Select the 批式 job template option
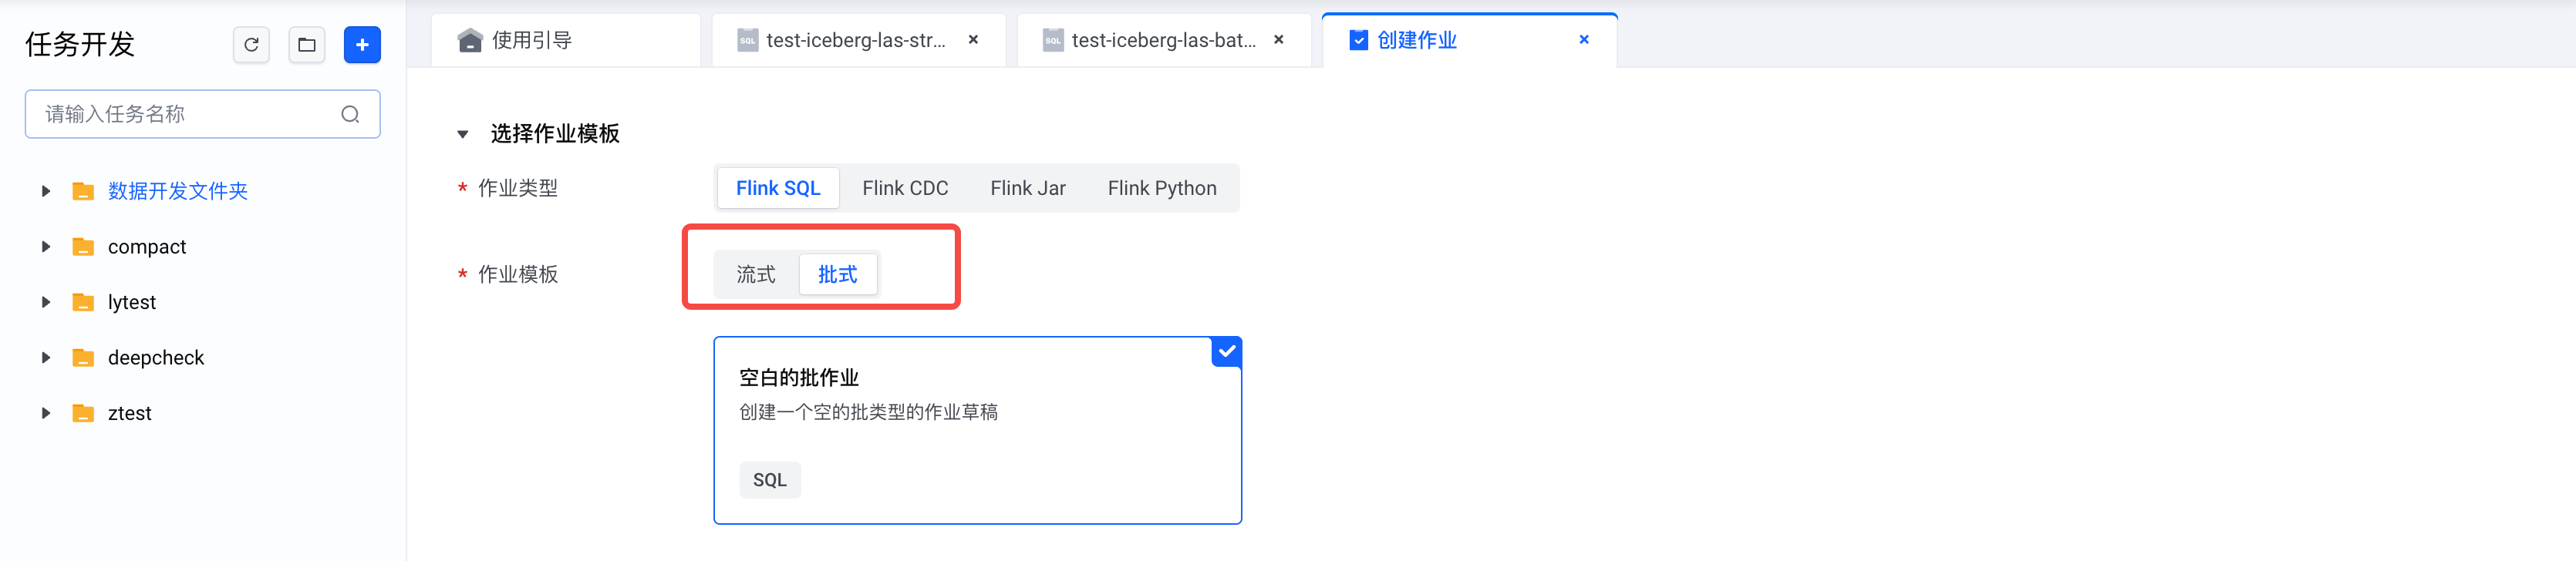 pos(838,275)
